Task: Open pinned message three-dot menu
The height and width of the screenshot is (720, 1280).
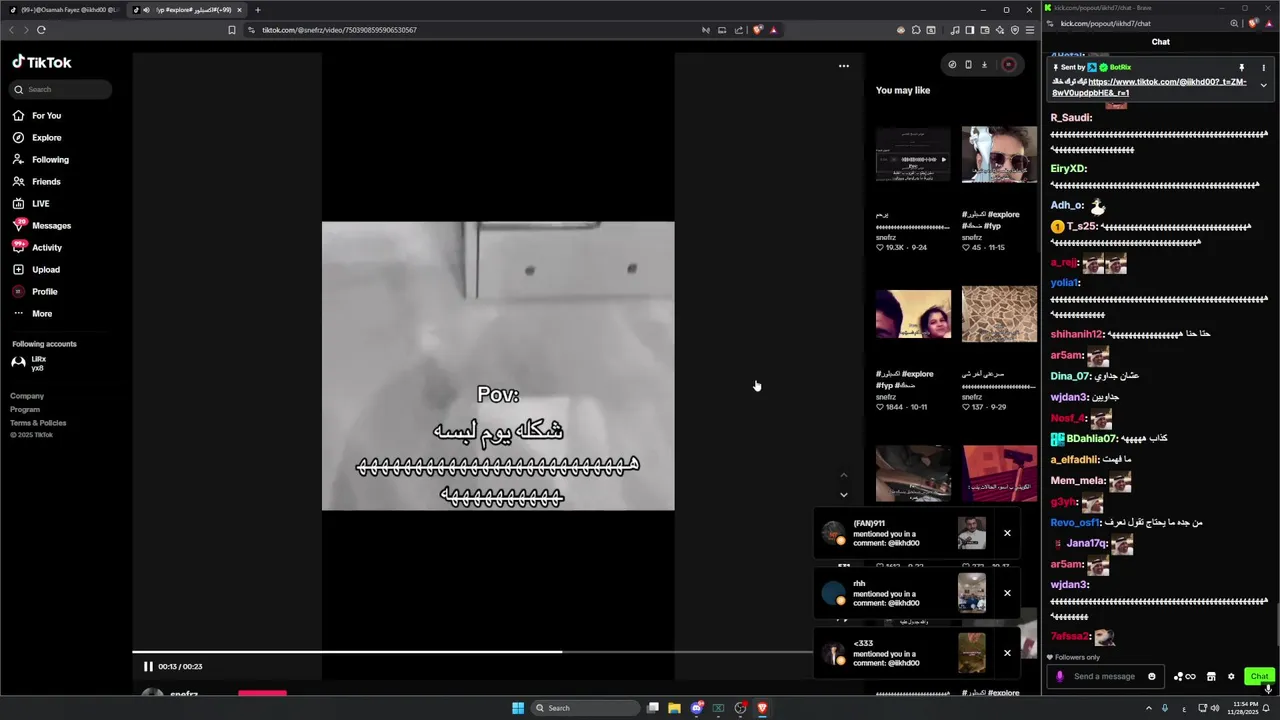Action: pos(1264,67)
